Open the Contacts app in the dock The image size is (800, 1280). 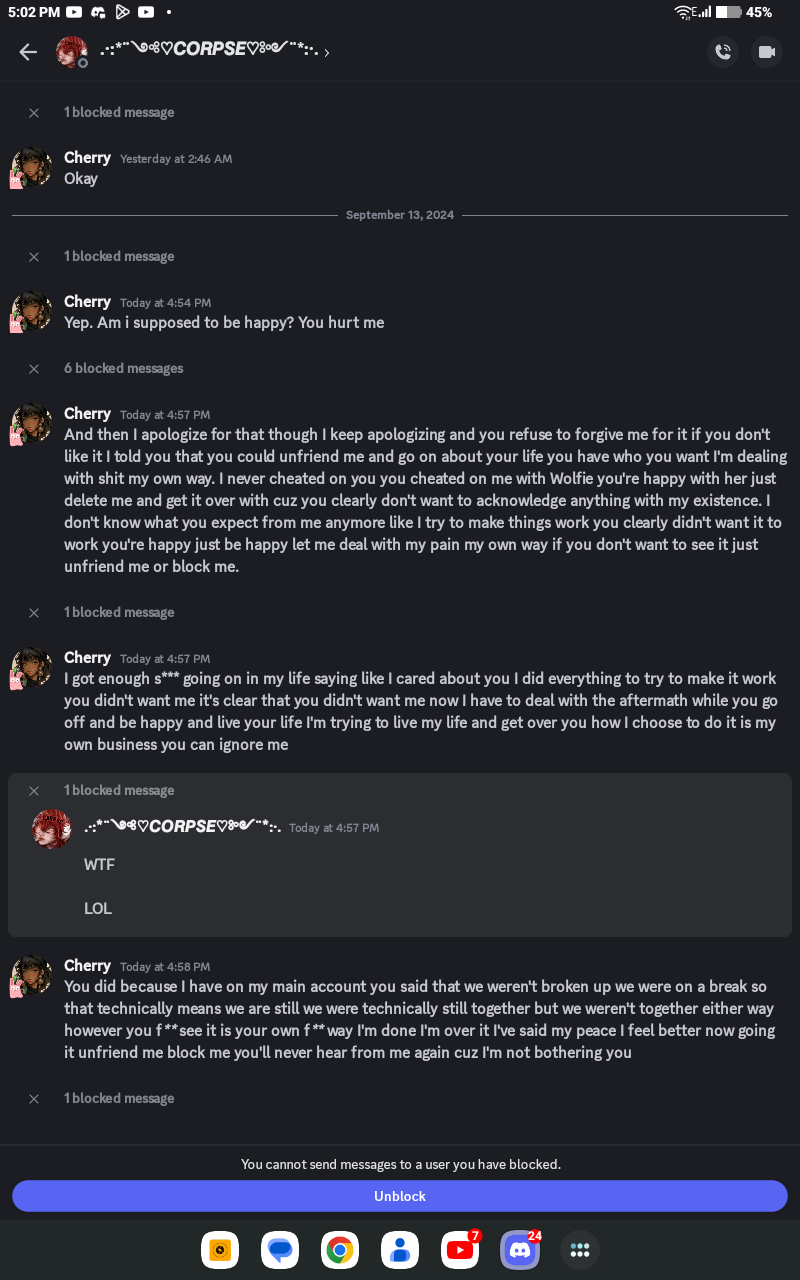[x=400, y=1249]
